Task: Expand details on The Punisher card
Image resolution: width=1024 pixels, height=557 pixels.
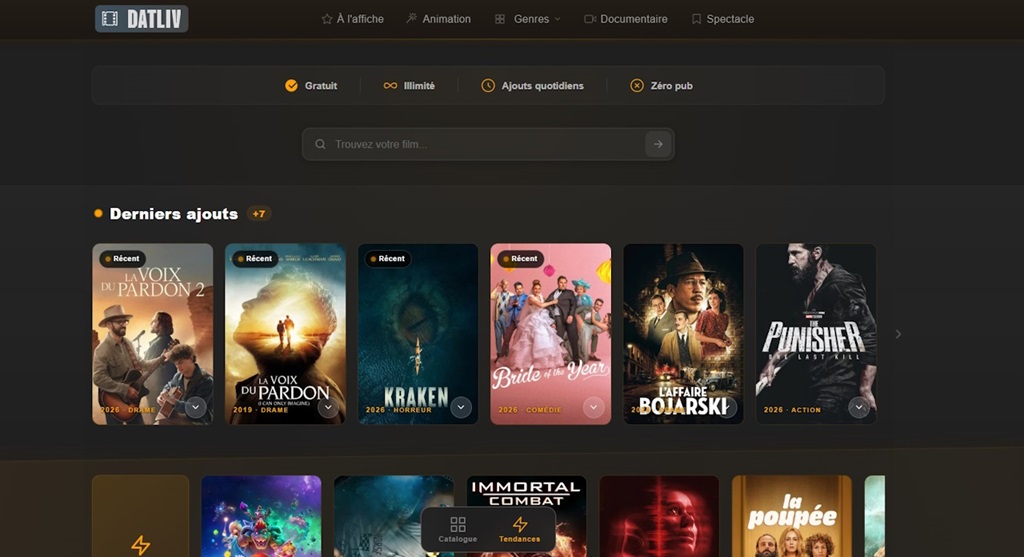Action: (x=859, y=407)
